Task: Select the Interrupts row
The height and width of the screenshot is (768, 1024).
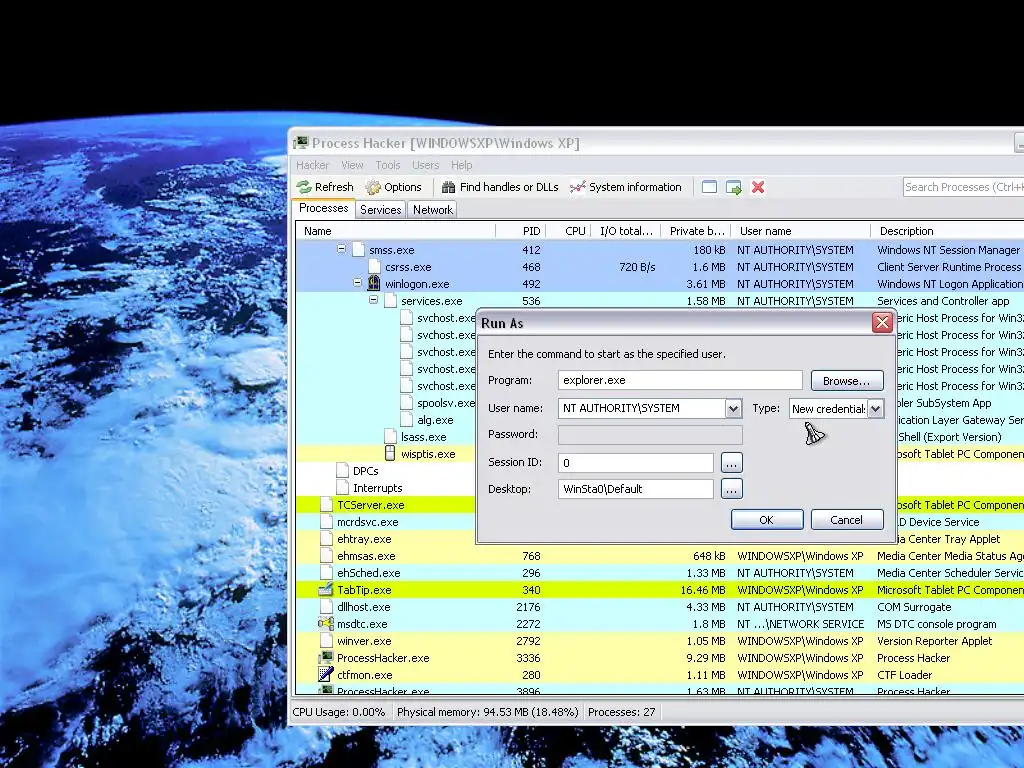Action: 387,488
